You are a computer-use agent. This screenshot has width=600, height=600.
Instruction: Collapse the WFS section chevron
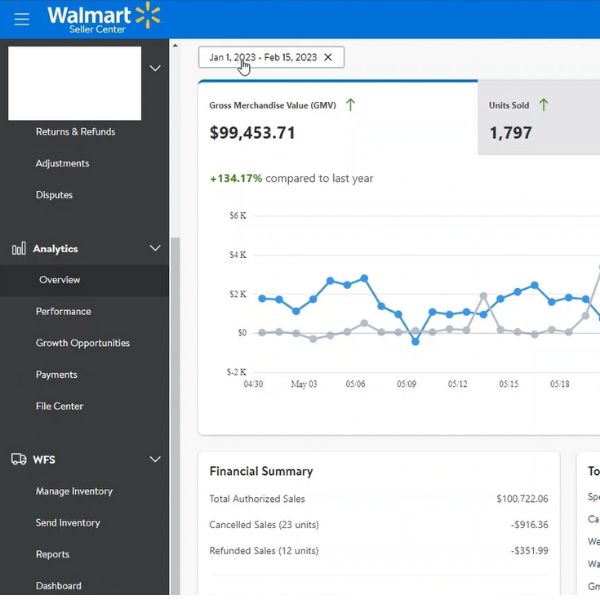[x=155, y=459]
